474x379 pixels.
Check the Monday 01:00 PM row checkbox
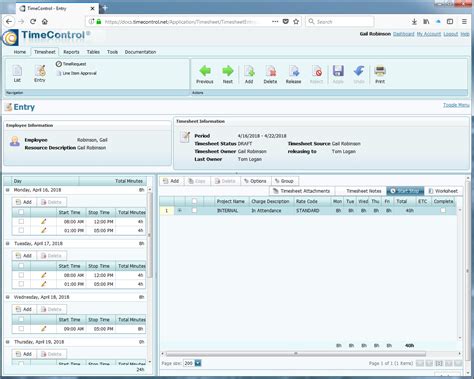21,230
